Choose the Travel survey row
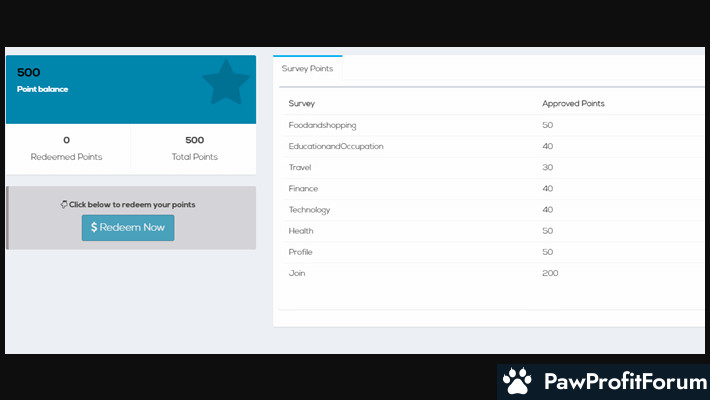Screen dimensions: 710x400 point(302,167)
